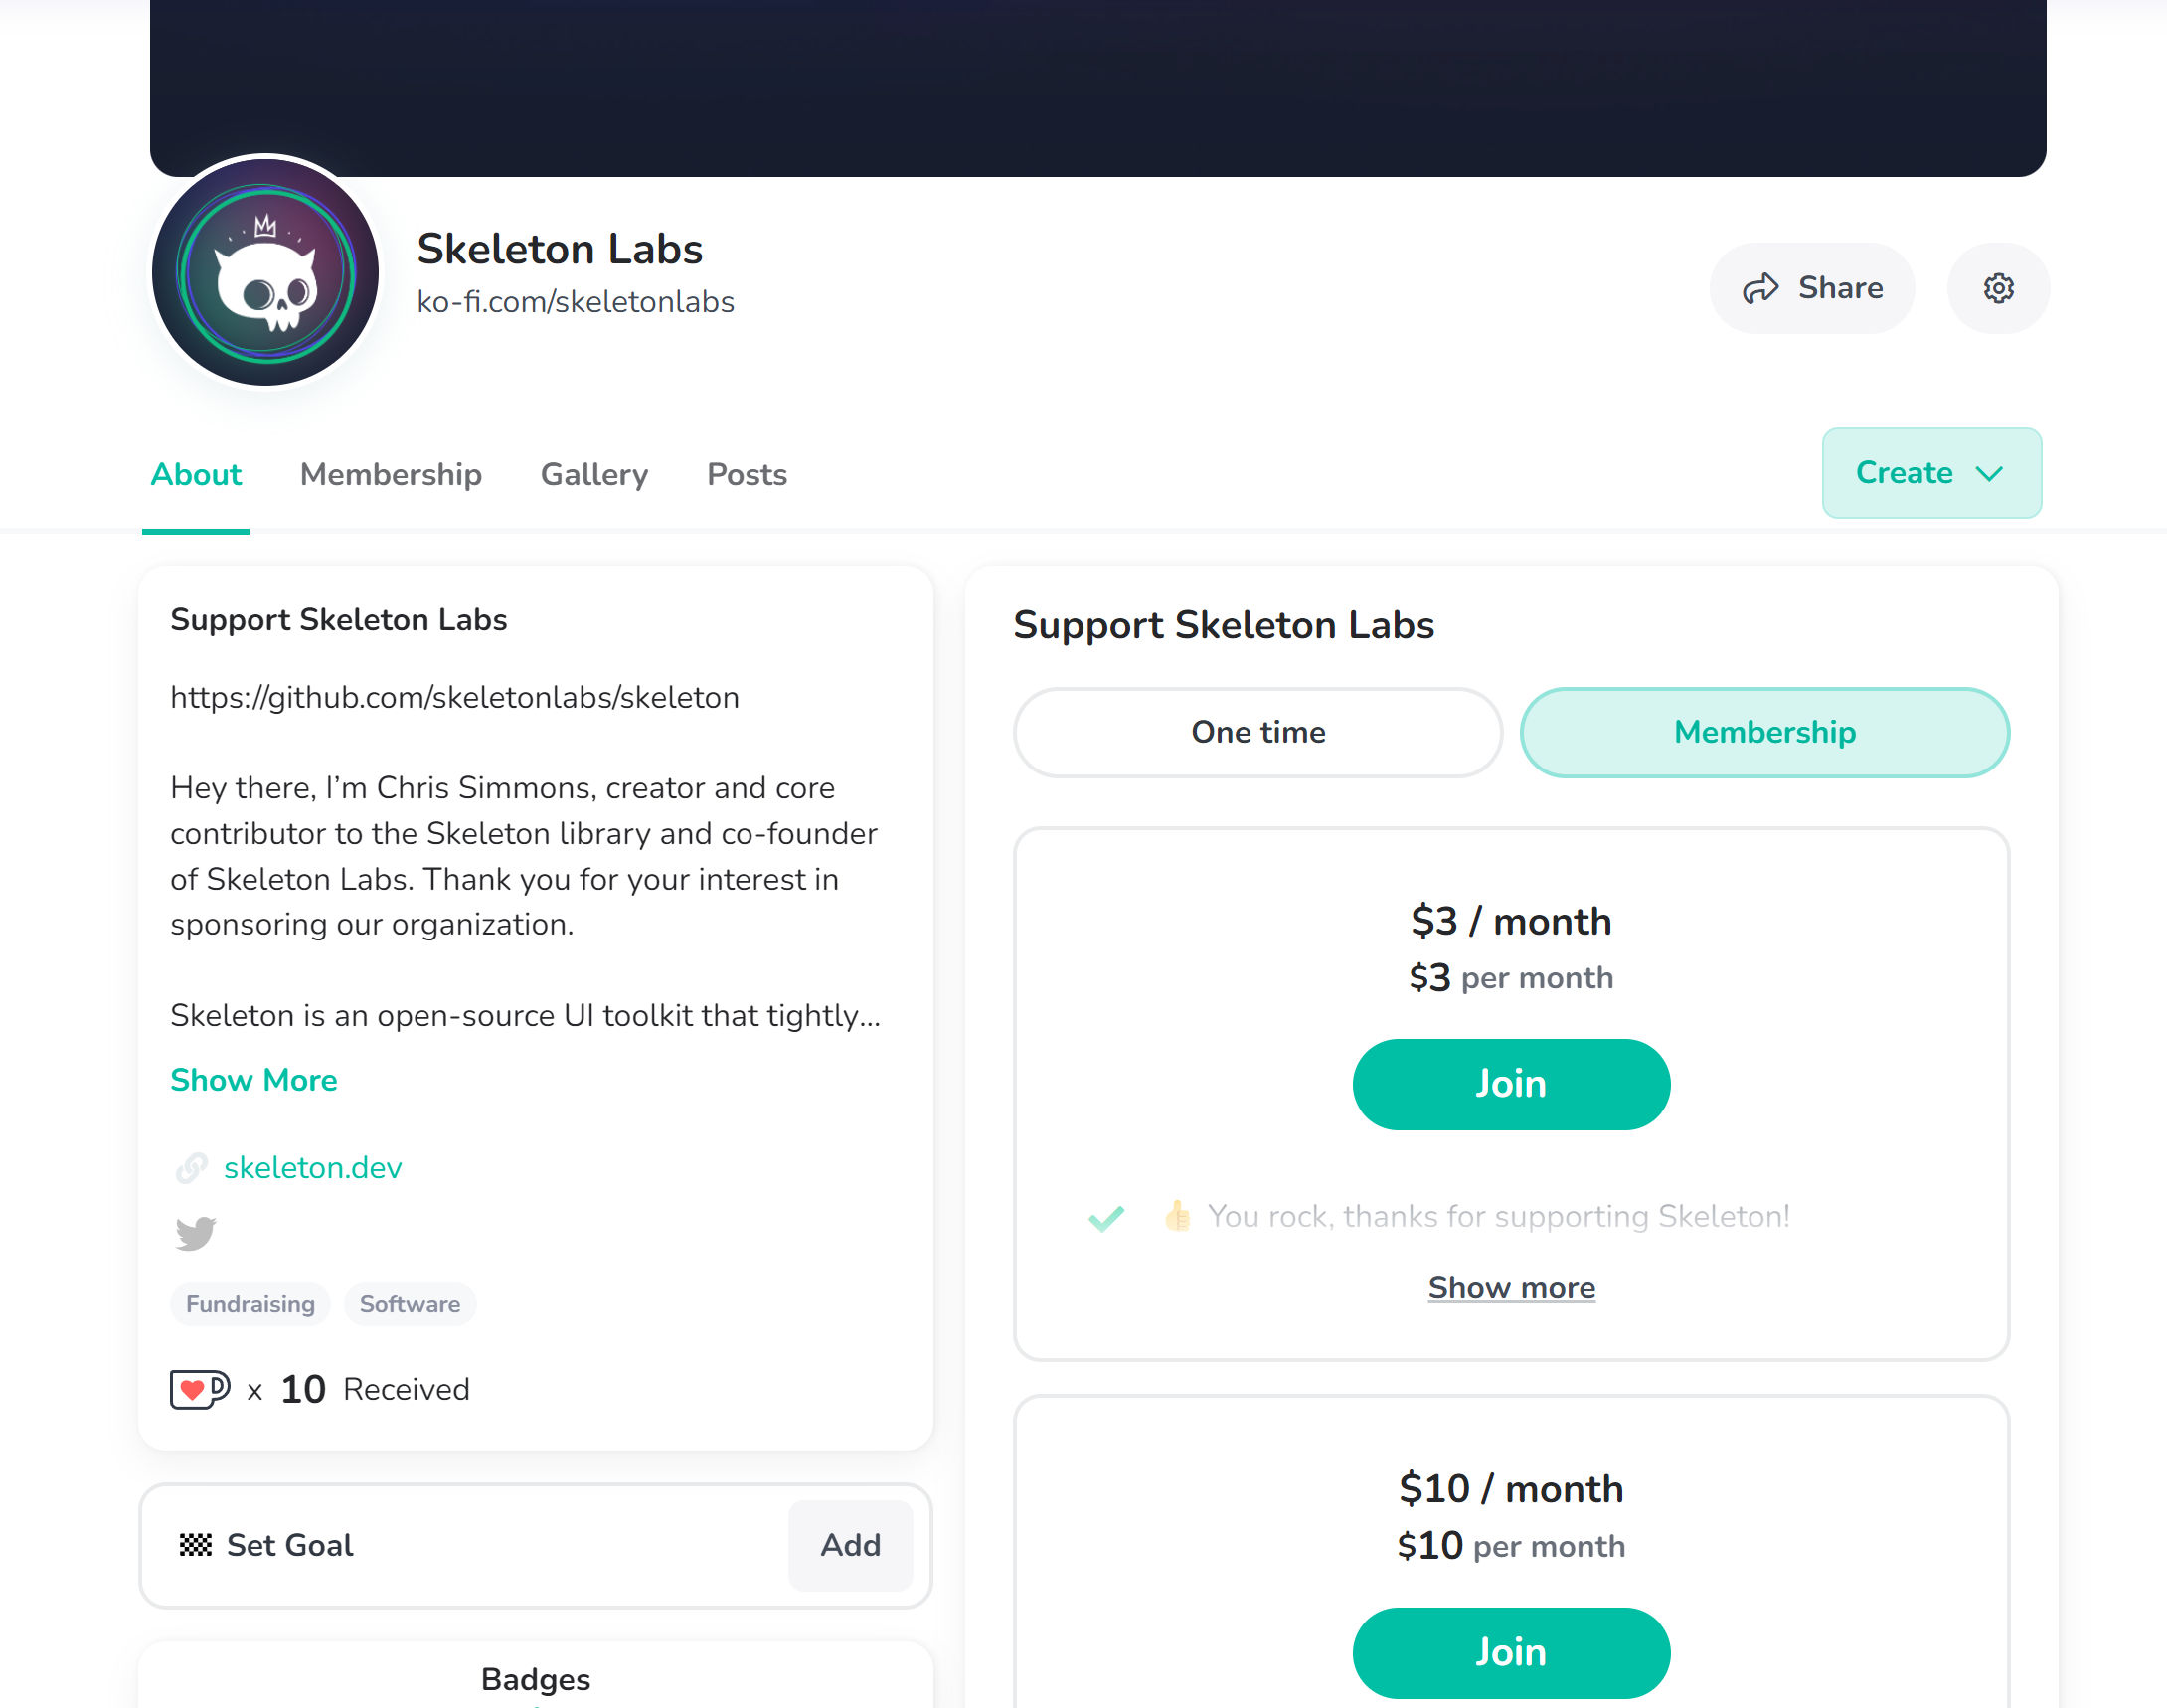This screenshot has width=2167, height=1708.
Task: Open the skeleton.dev website link
Action: tap(312, 1167)
